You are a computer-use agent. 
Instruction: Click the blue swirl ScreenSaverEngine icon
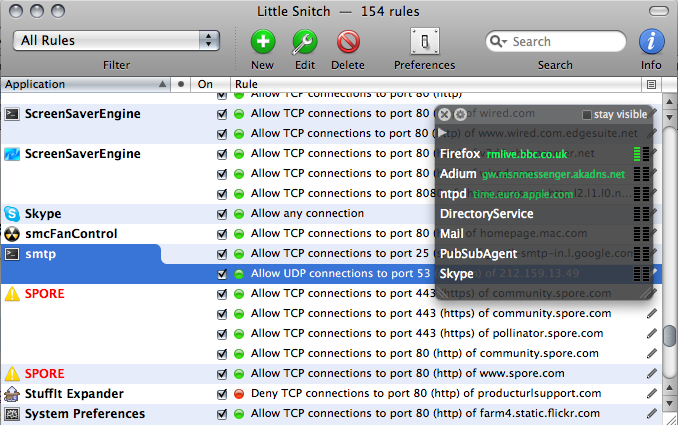tap(12, 154)
